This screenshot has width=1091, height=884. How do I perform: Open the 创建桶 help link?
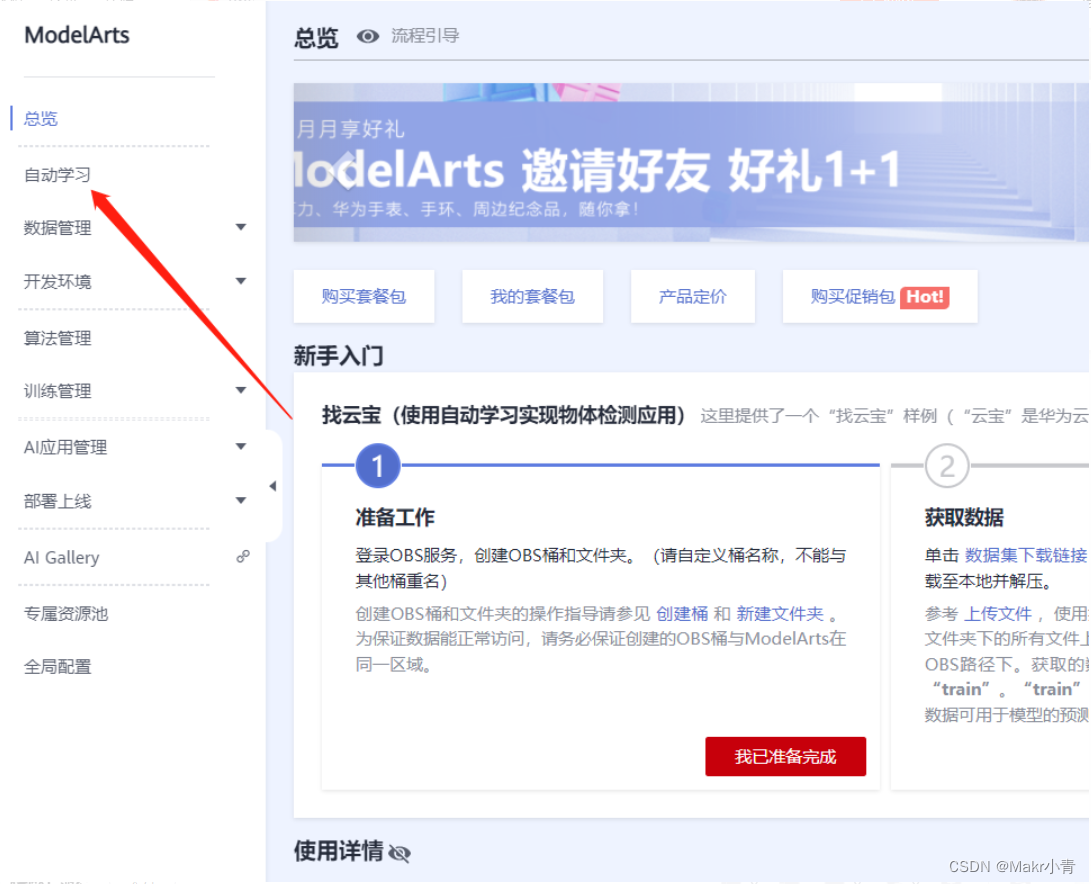(x=682, y=613)
